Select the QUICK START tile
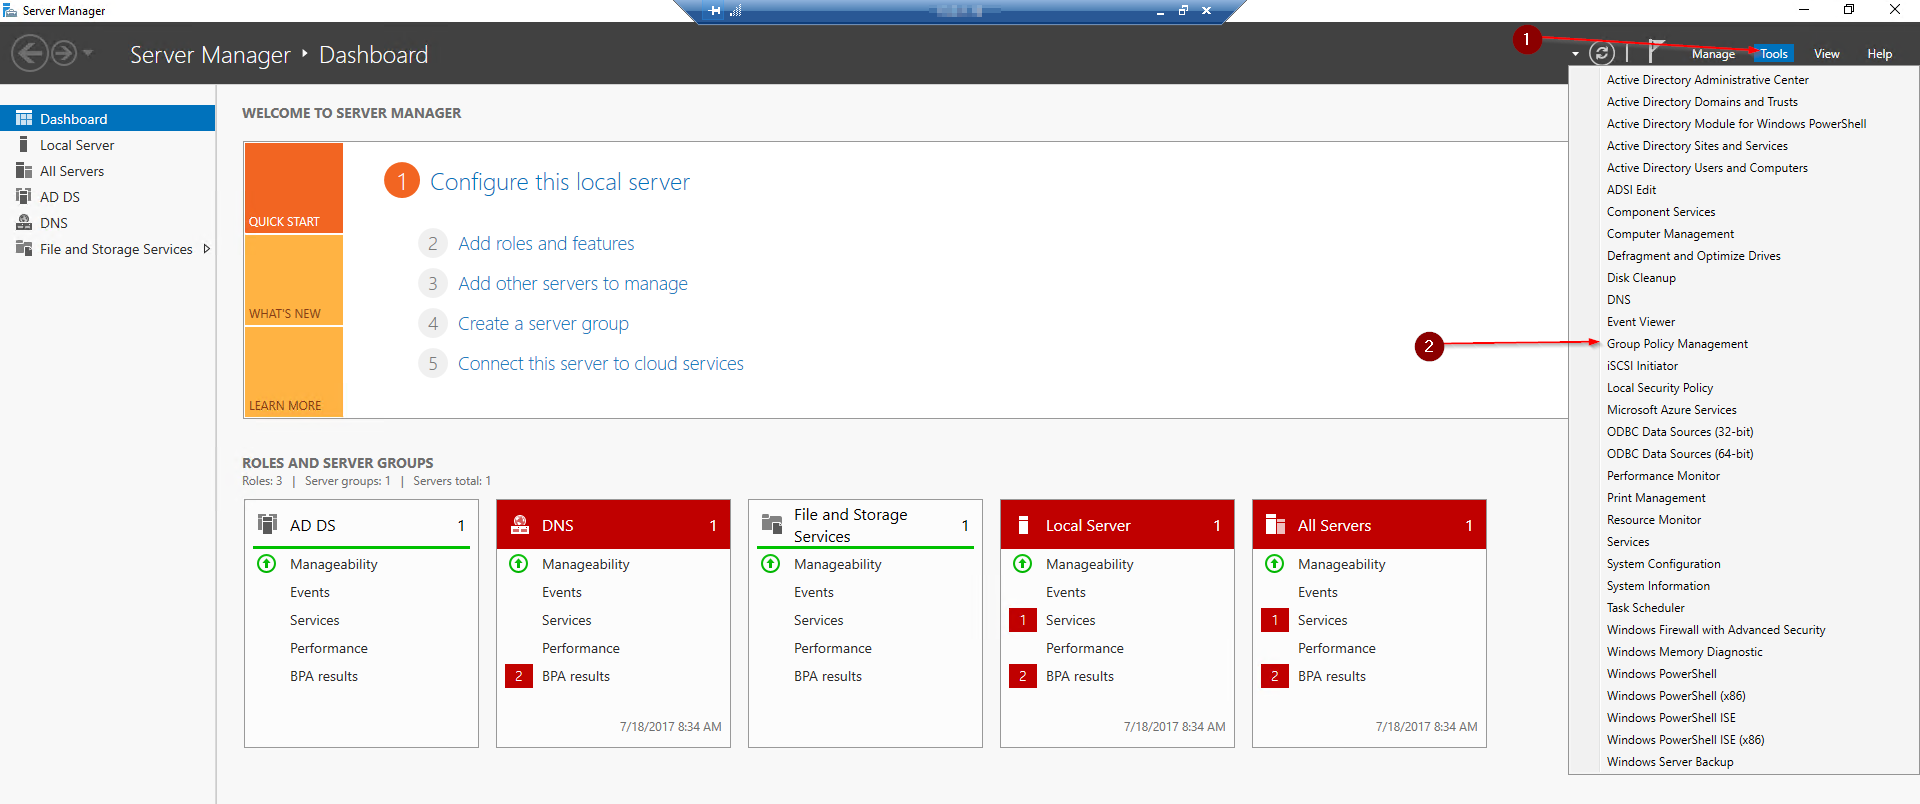This screenshot has width=1920, height=804. [x=294, y=188]
